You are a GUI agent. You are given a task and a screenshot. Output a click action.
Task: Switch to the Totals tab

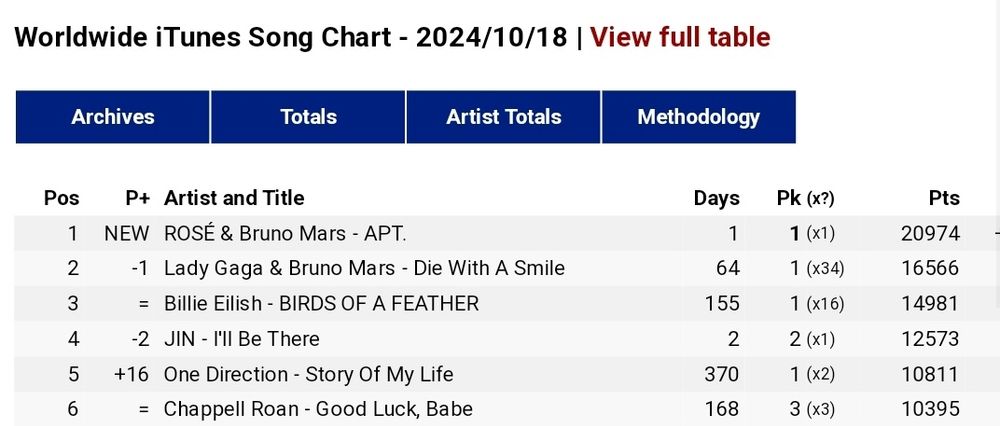(x=308, y=117)
